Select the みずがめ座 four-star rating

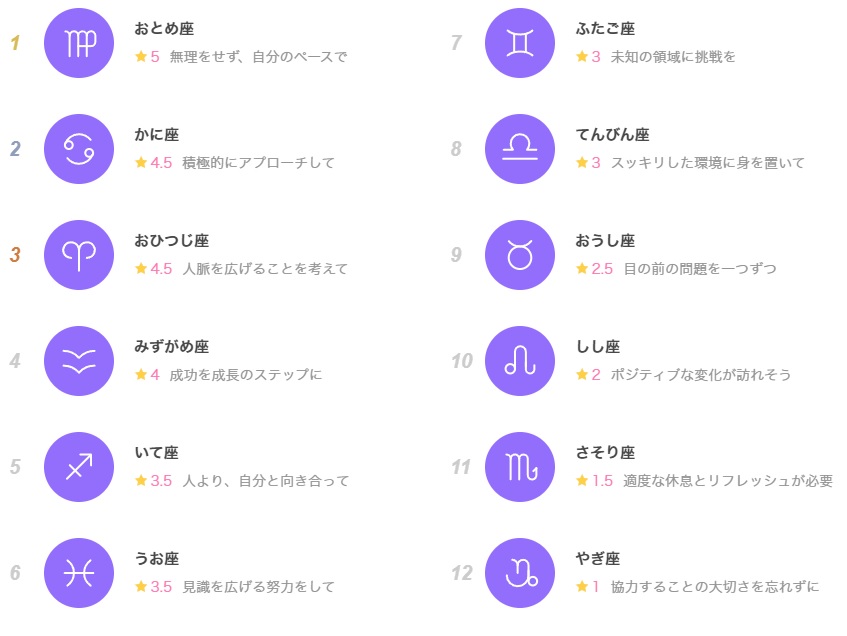[147, 374]
